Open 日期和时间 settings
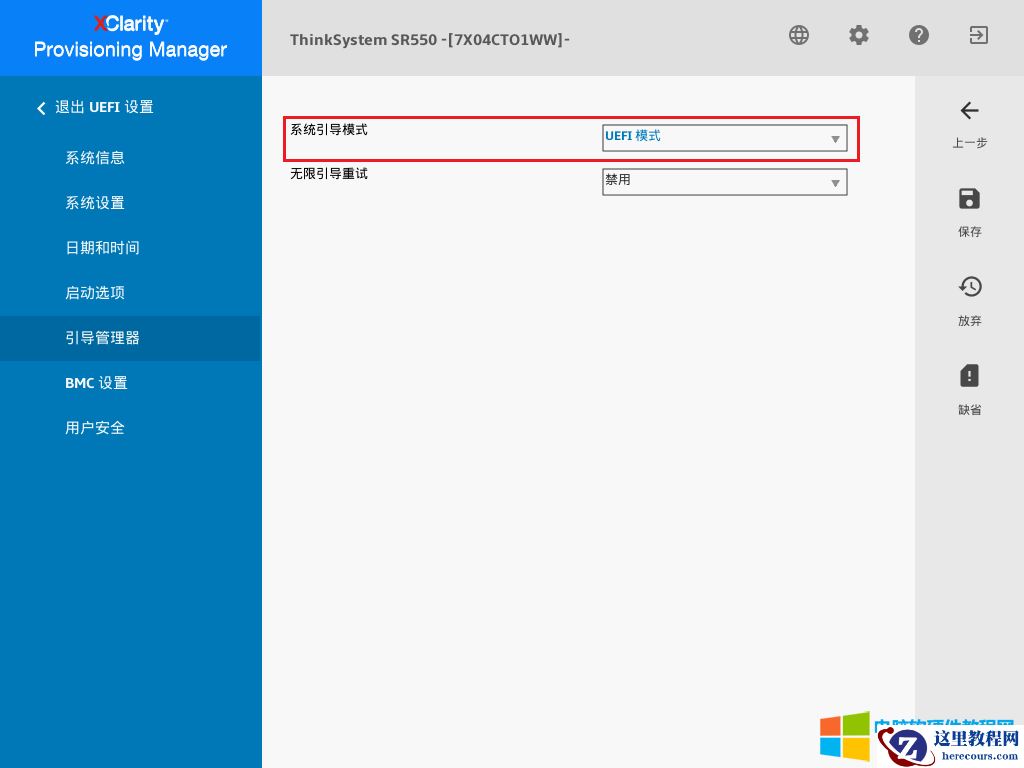 point(101,247)
